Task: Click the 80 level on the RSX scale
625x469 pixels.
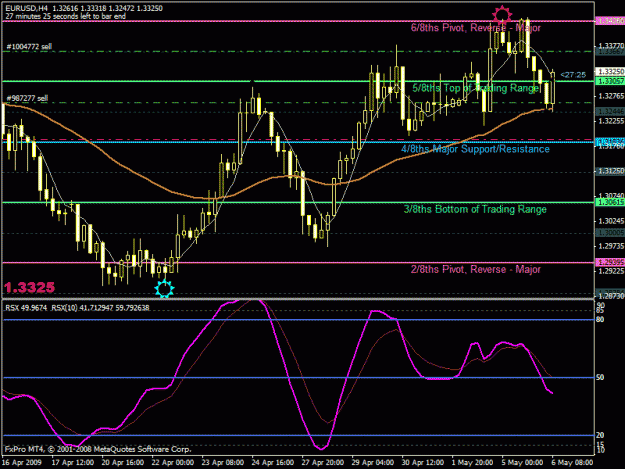Action: click(x=600, y=320)
